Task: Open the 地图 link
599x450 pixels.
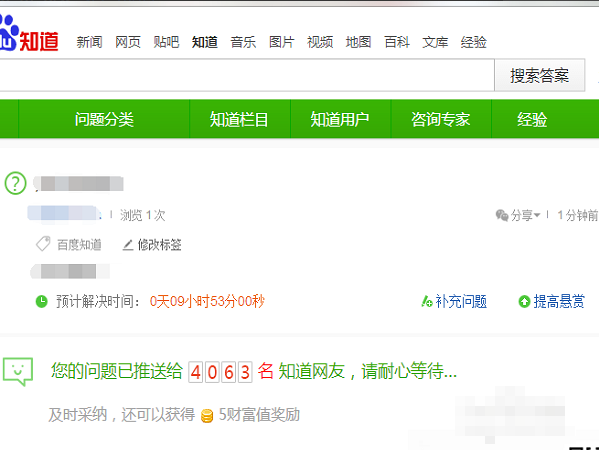Action: [358, 42]
